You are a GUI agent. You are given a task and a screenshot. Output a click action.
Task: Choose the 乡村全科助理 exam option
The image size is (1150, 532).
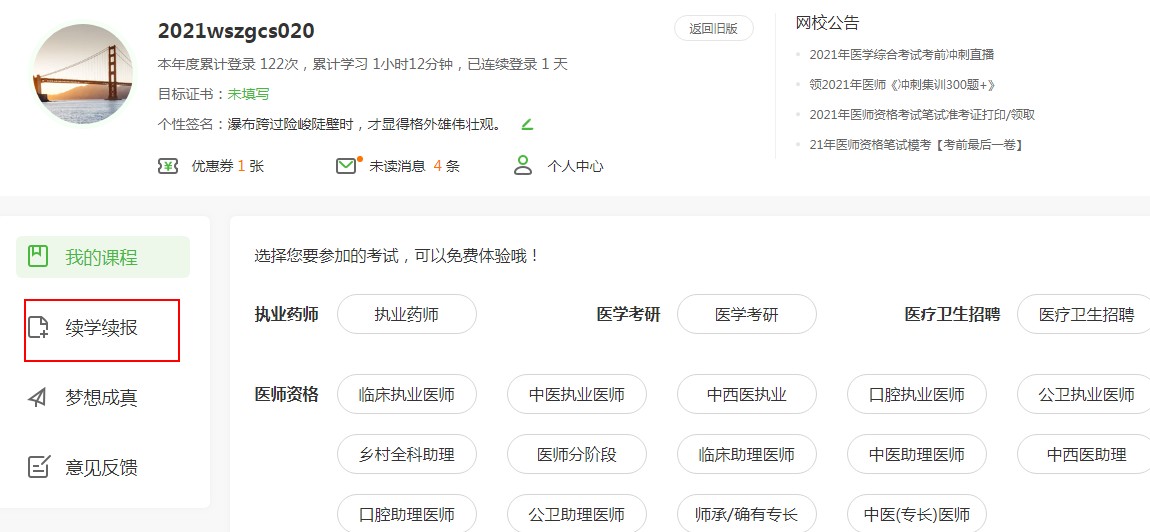coord(406,455)
